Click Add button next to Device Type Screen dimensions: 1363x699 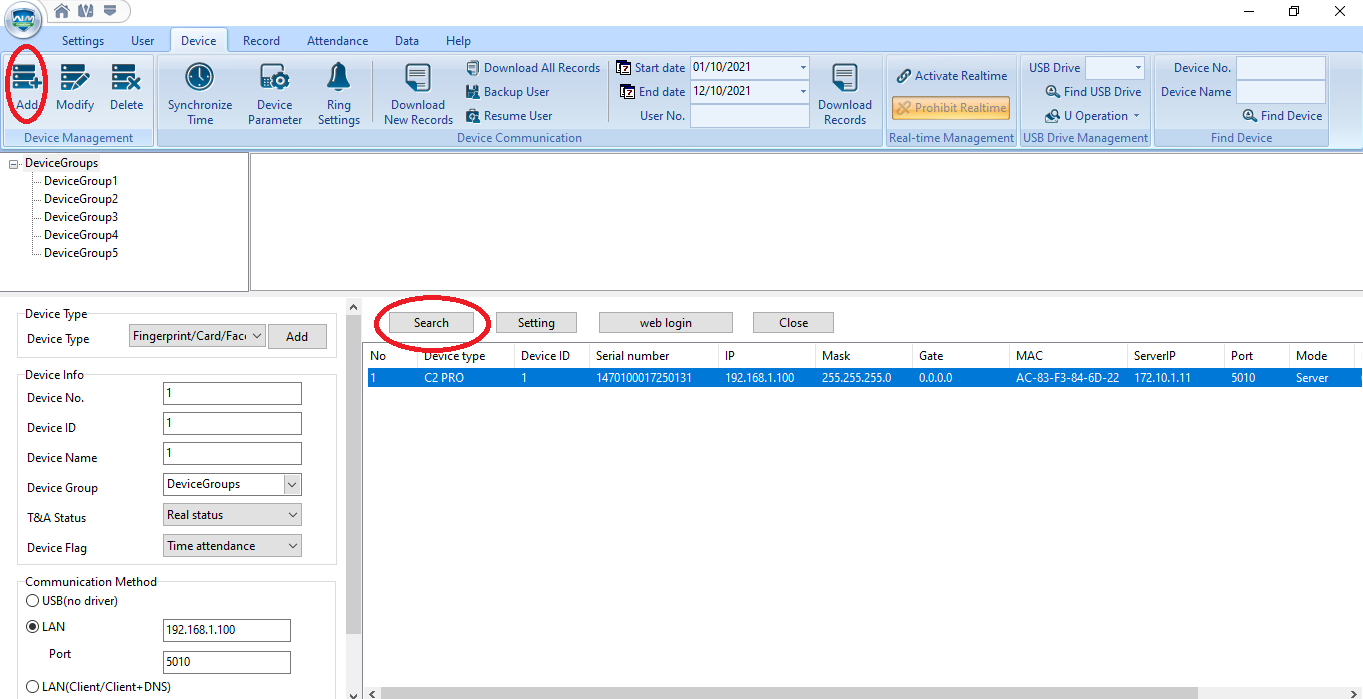tap(297, 337)
